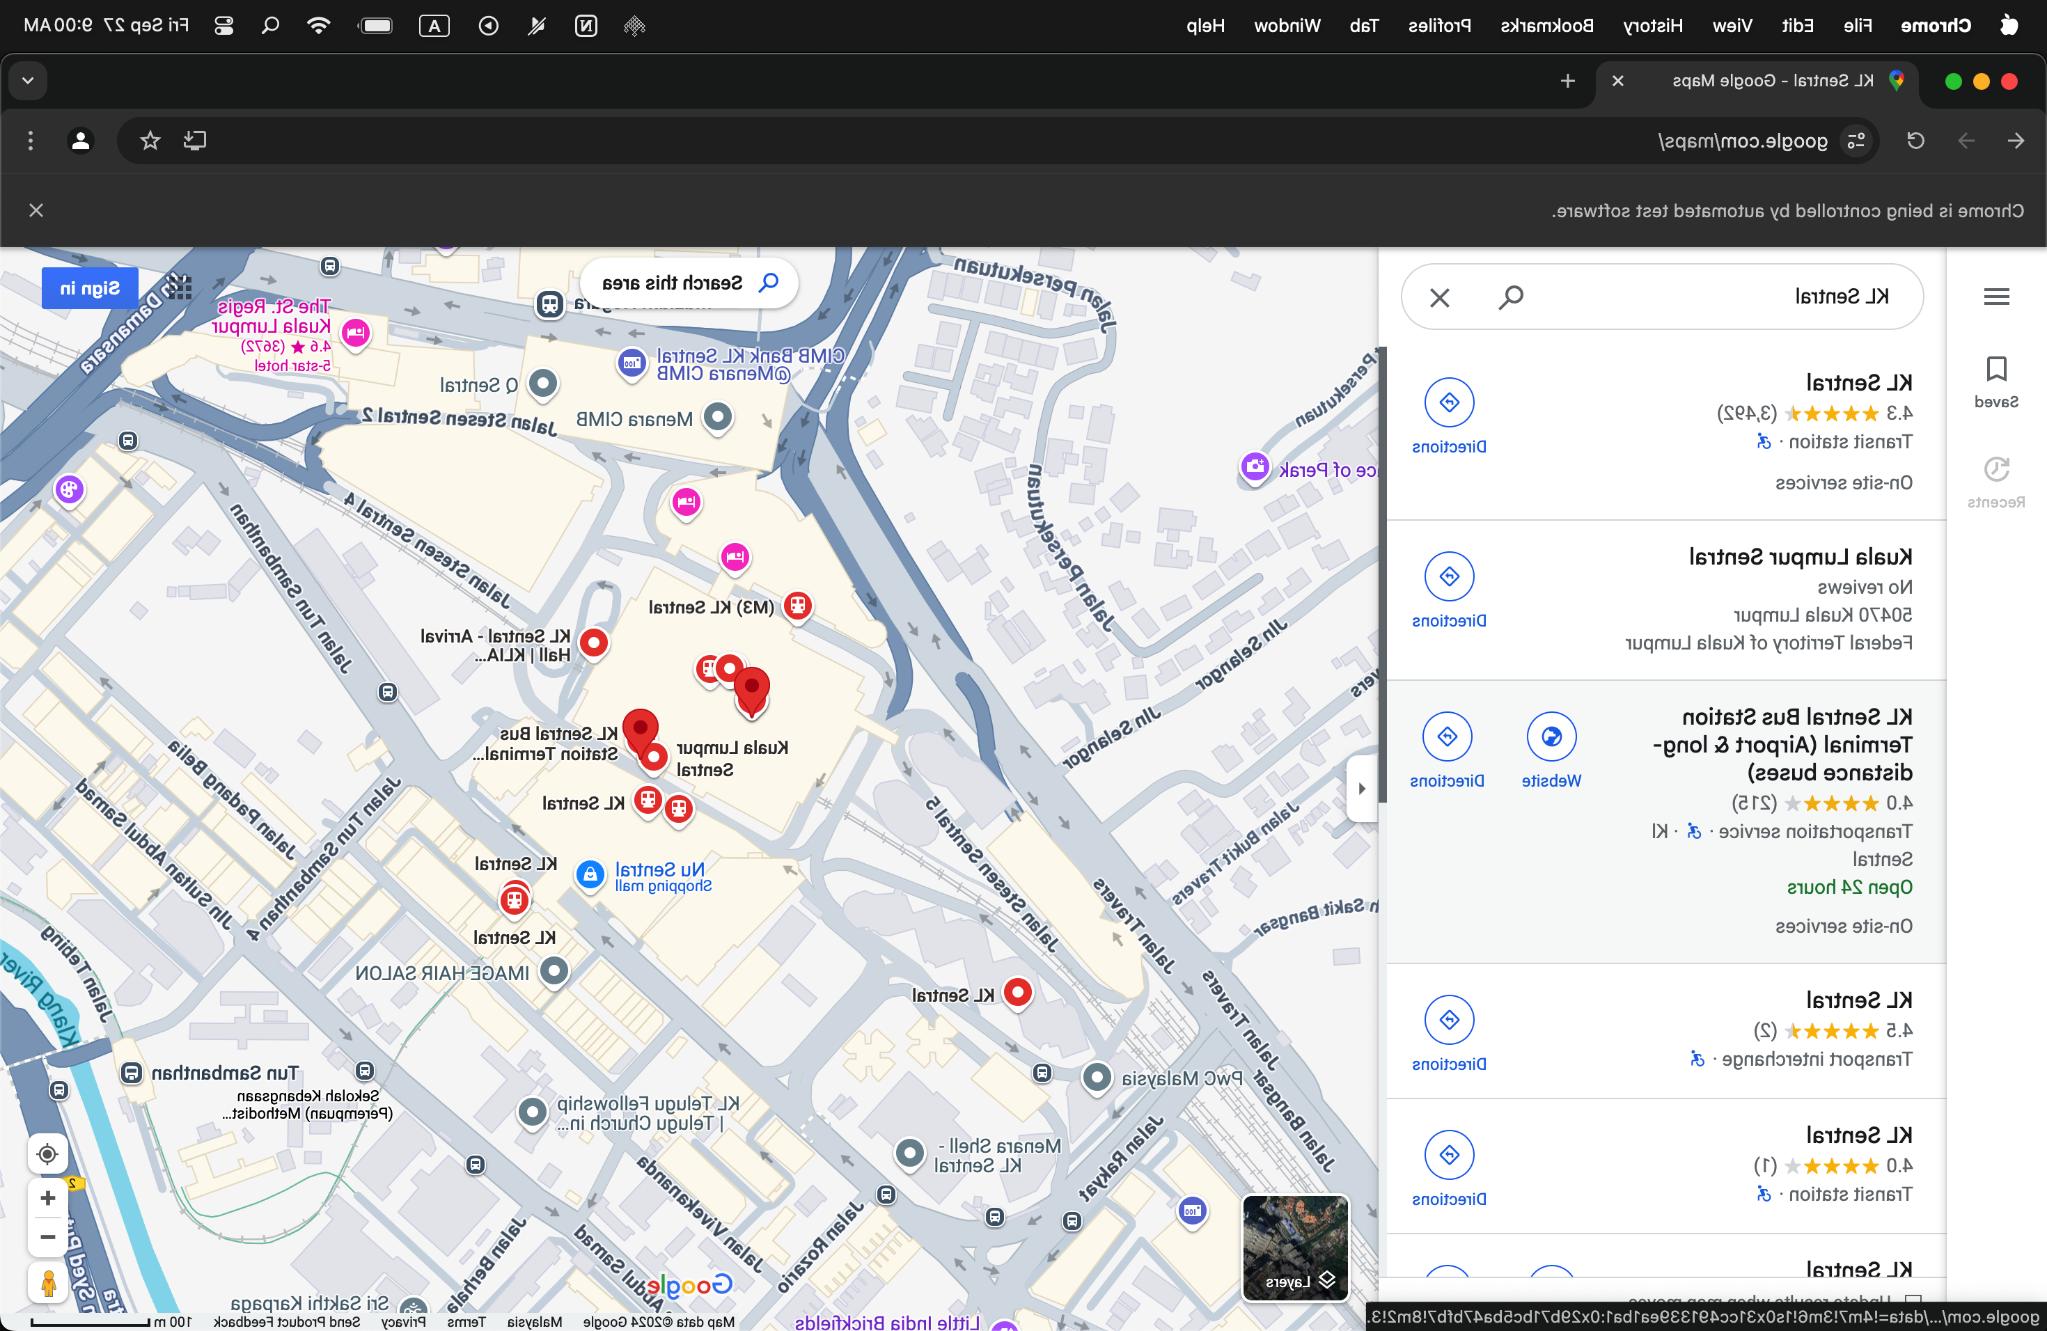Open macOS Control Center icon
The width and height of the screenshot is (2047, 1331).
coord(224,26)
